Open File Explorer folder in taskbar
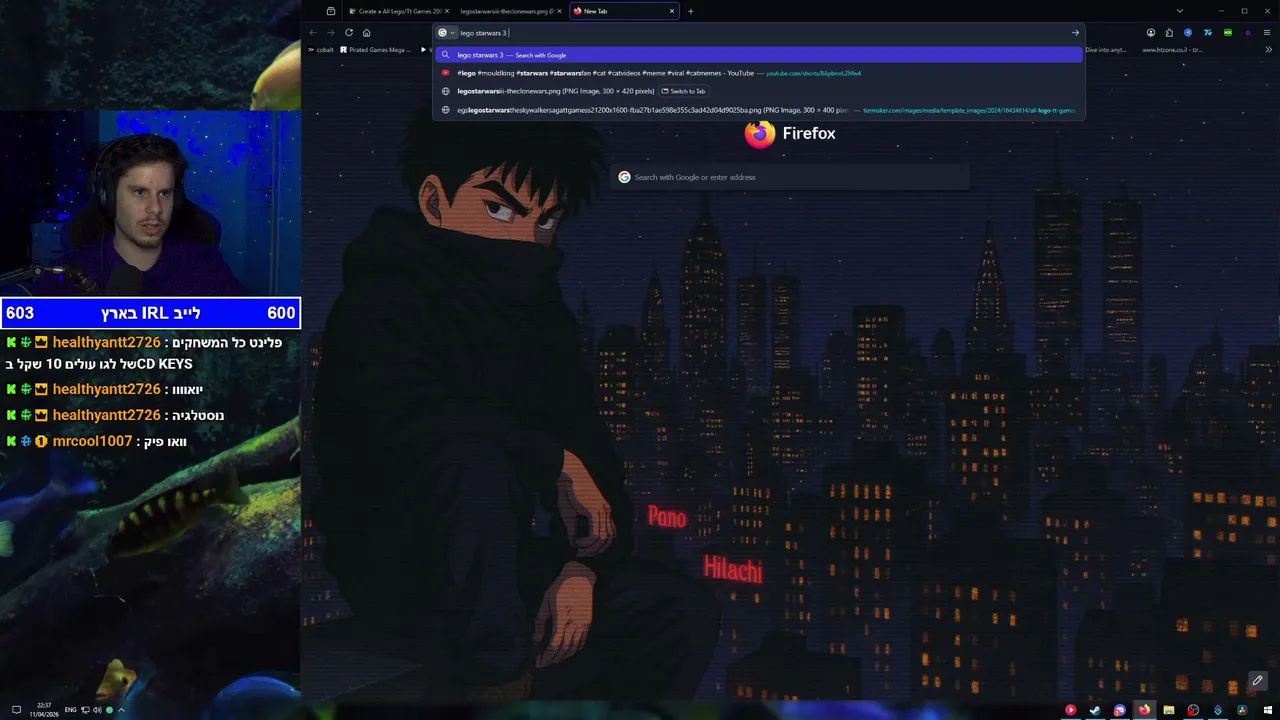The height and width of the screenshot is (720, 1280). point(1168,710)
